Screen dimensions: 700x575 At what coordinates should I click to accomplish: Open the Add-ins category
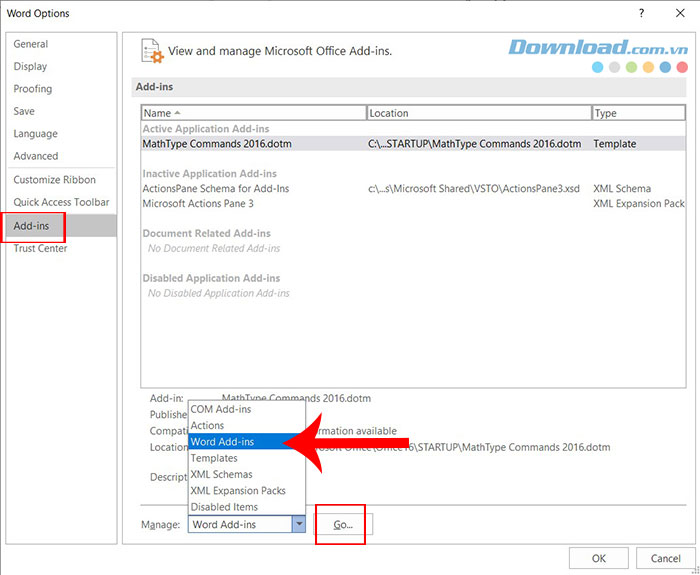coord(31,226)
